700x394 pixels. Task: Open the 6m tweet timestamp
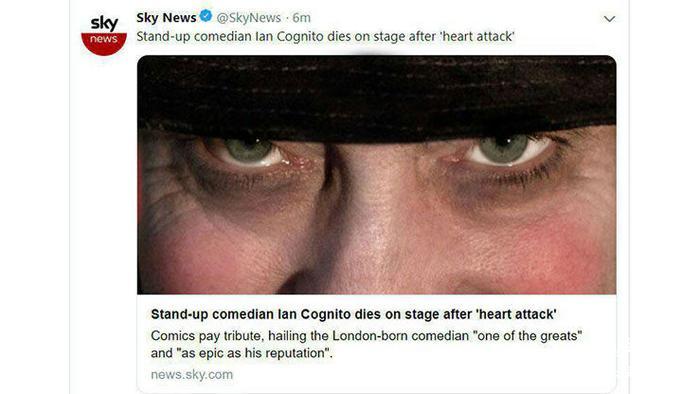[301, 17]
